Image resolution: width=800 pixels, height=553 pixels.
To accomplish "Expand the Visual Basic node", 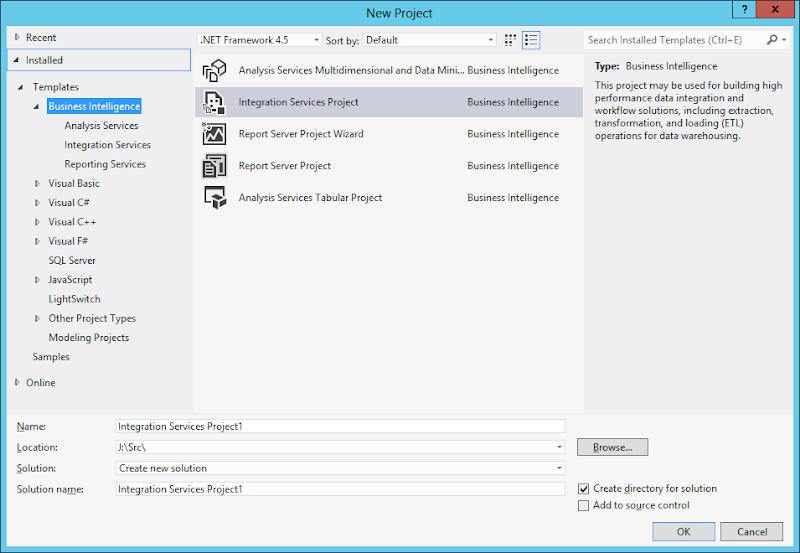I will pyautogui.click(x=37, y=184).
